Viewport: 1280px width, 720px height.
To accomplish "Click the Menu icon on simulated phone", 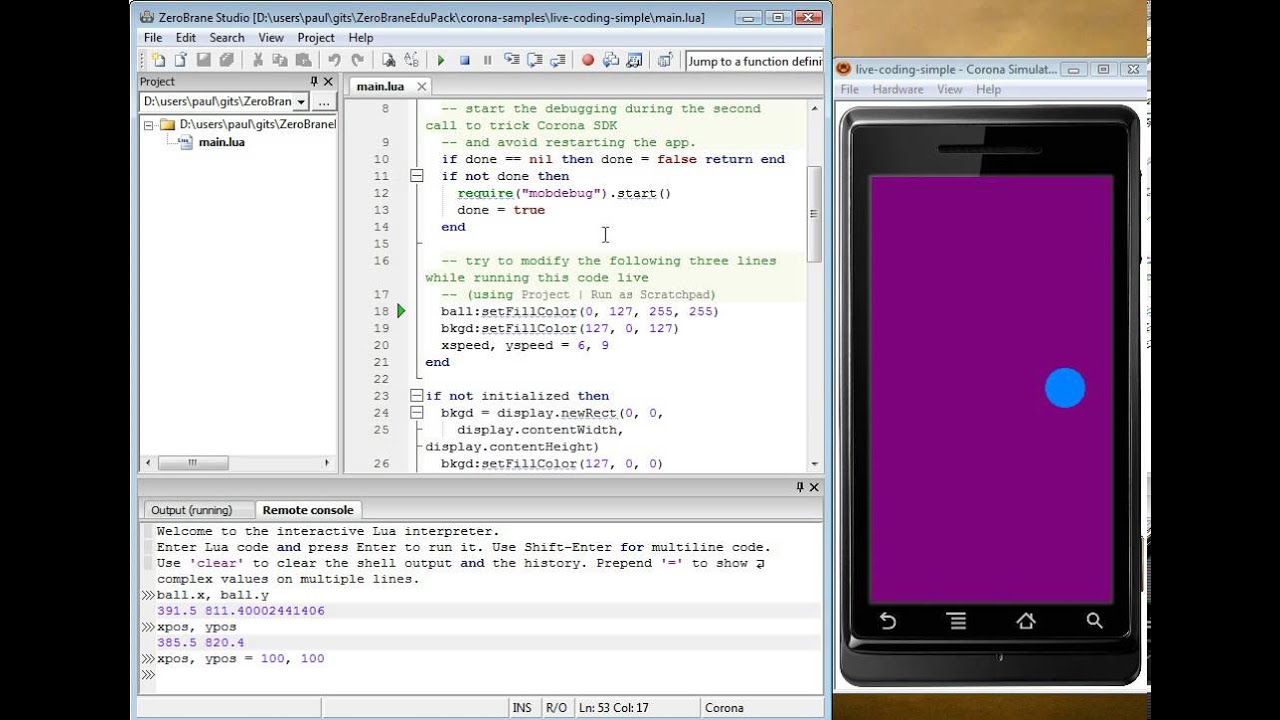I will [x=957, y=621].
